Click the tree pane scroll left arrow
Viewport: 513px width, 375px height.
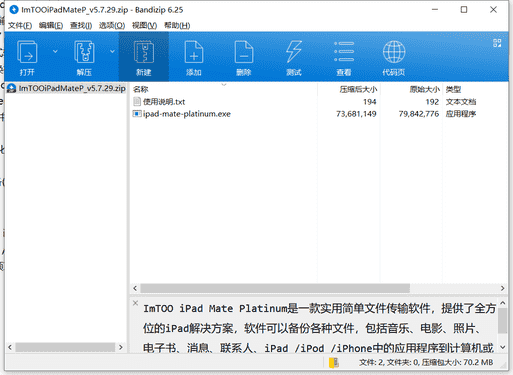pyautogui.click(x=10, y=347)
